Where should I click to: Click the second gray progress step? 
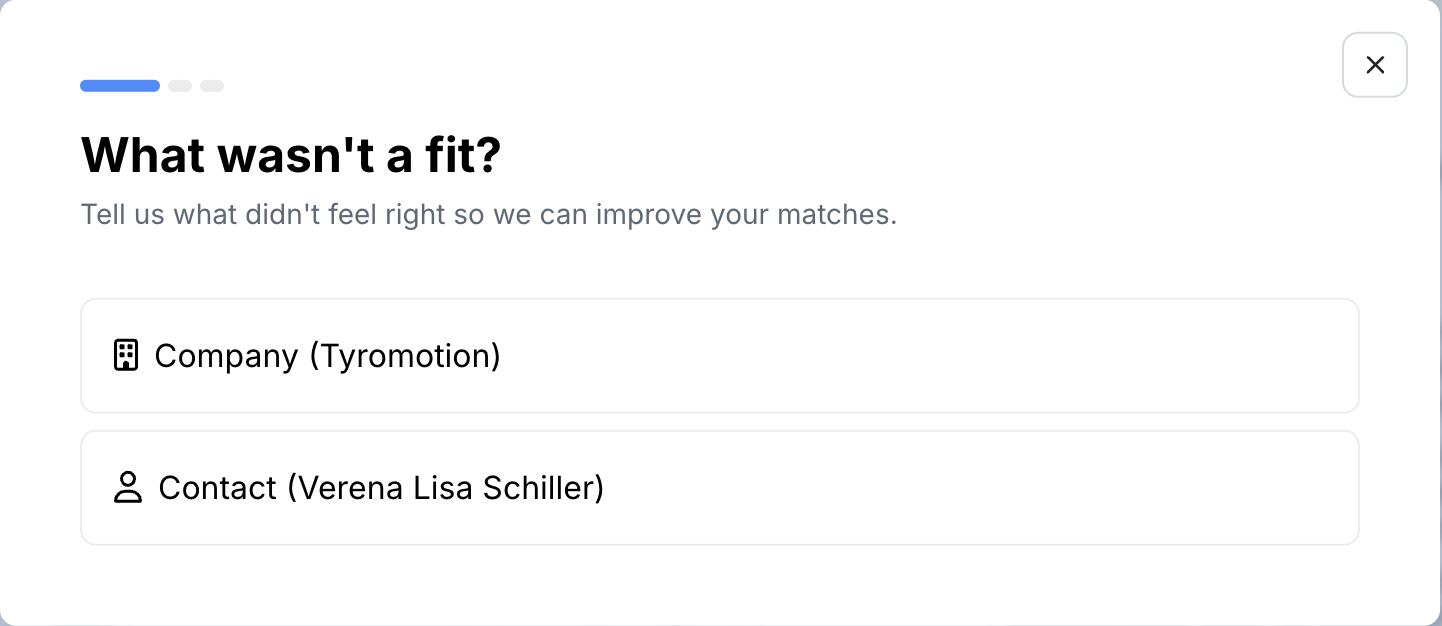tap(180, 86)
